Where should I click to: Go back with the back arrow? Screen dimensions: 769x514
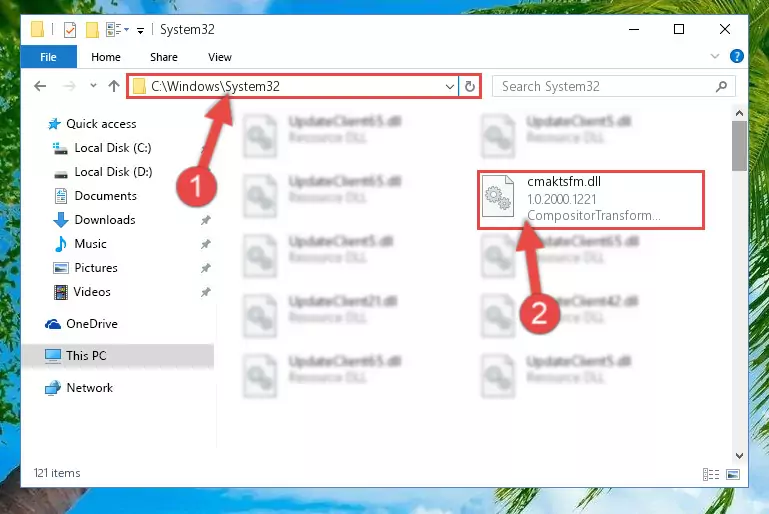[40, 86]
